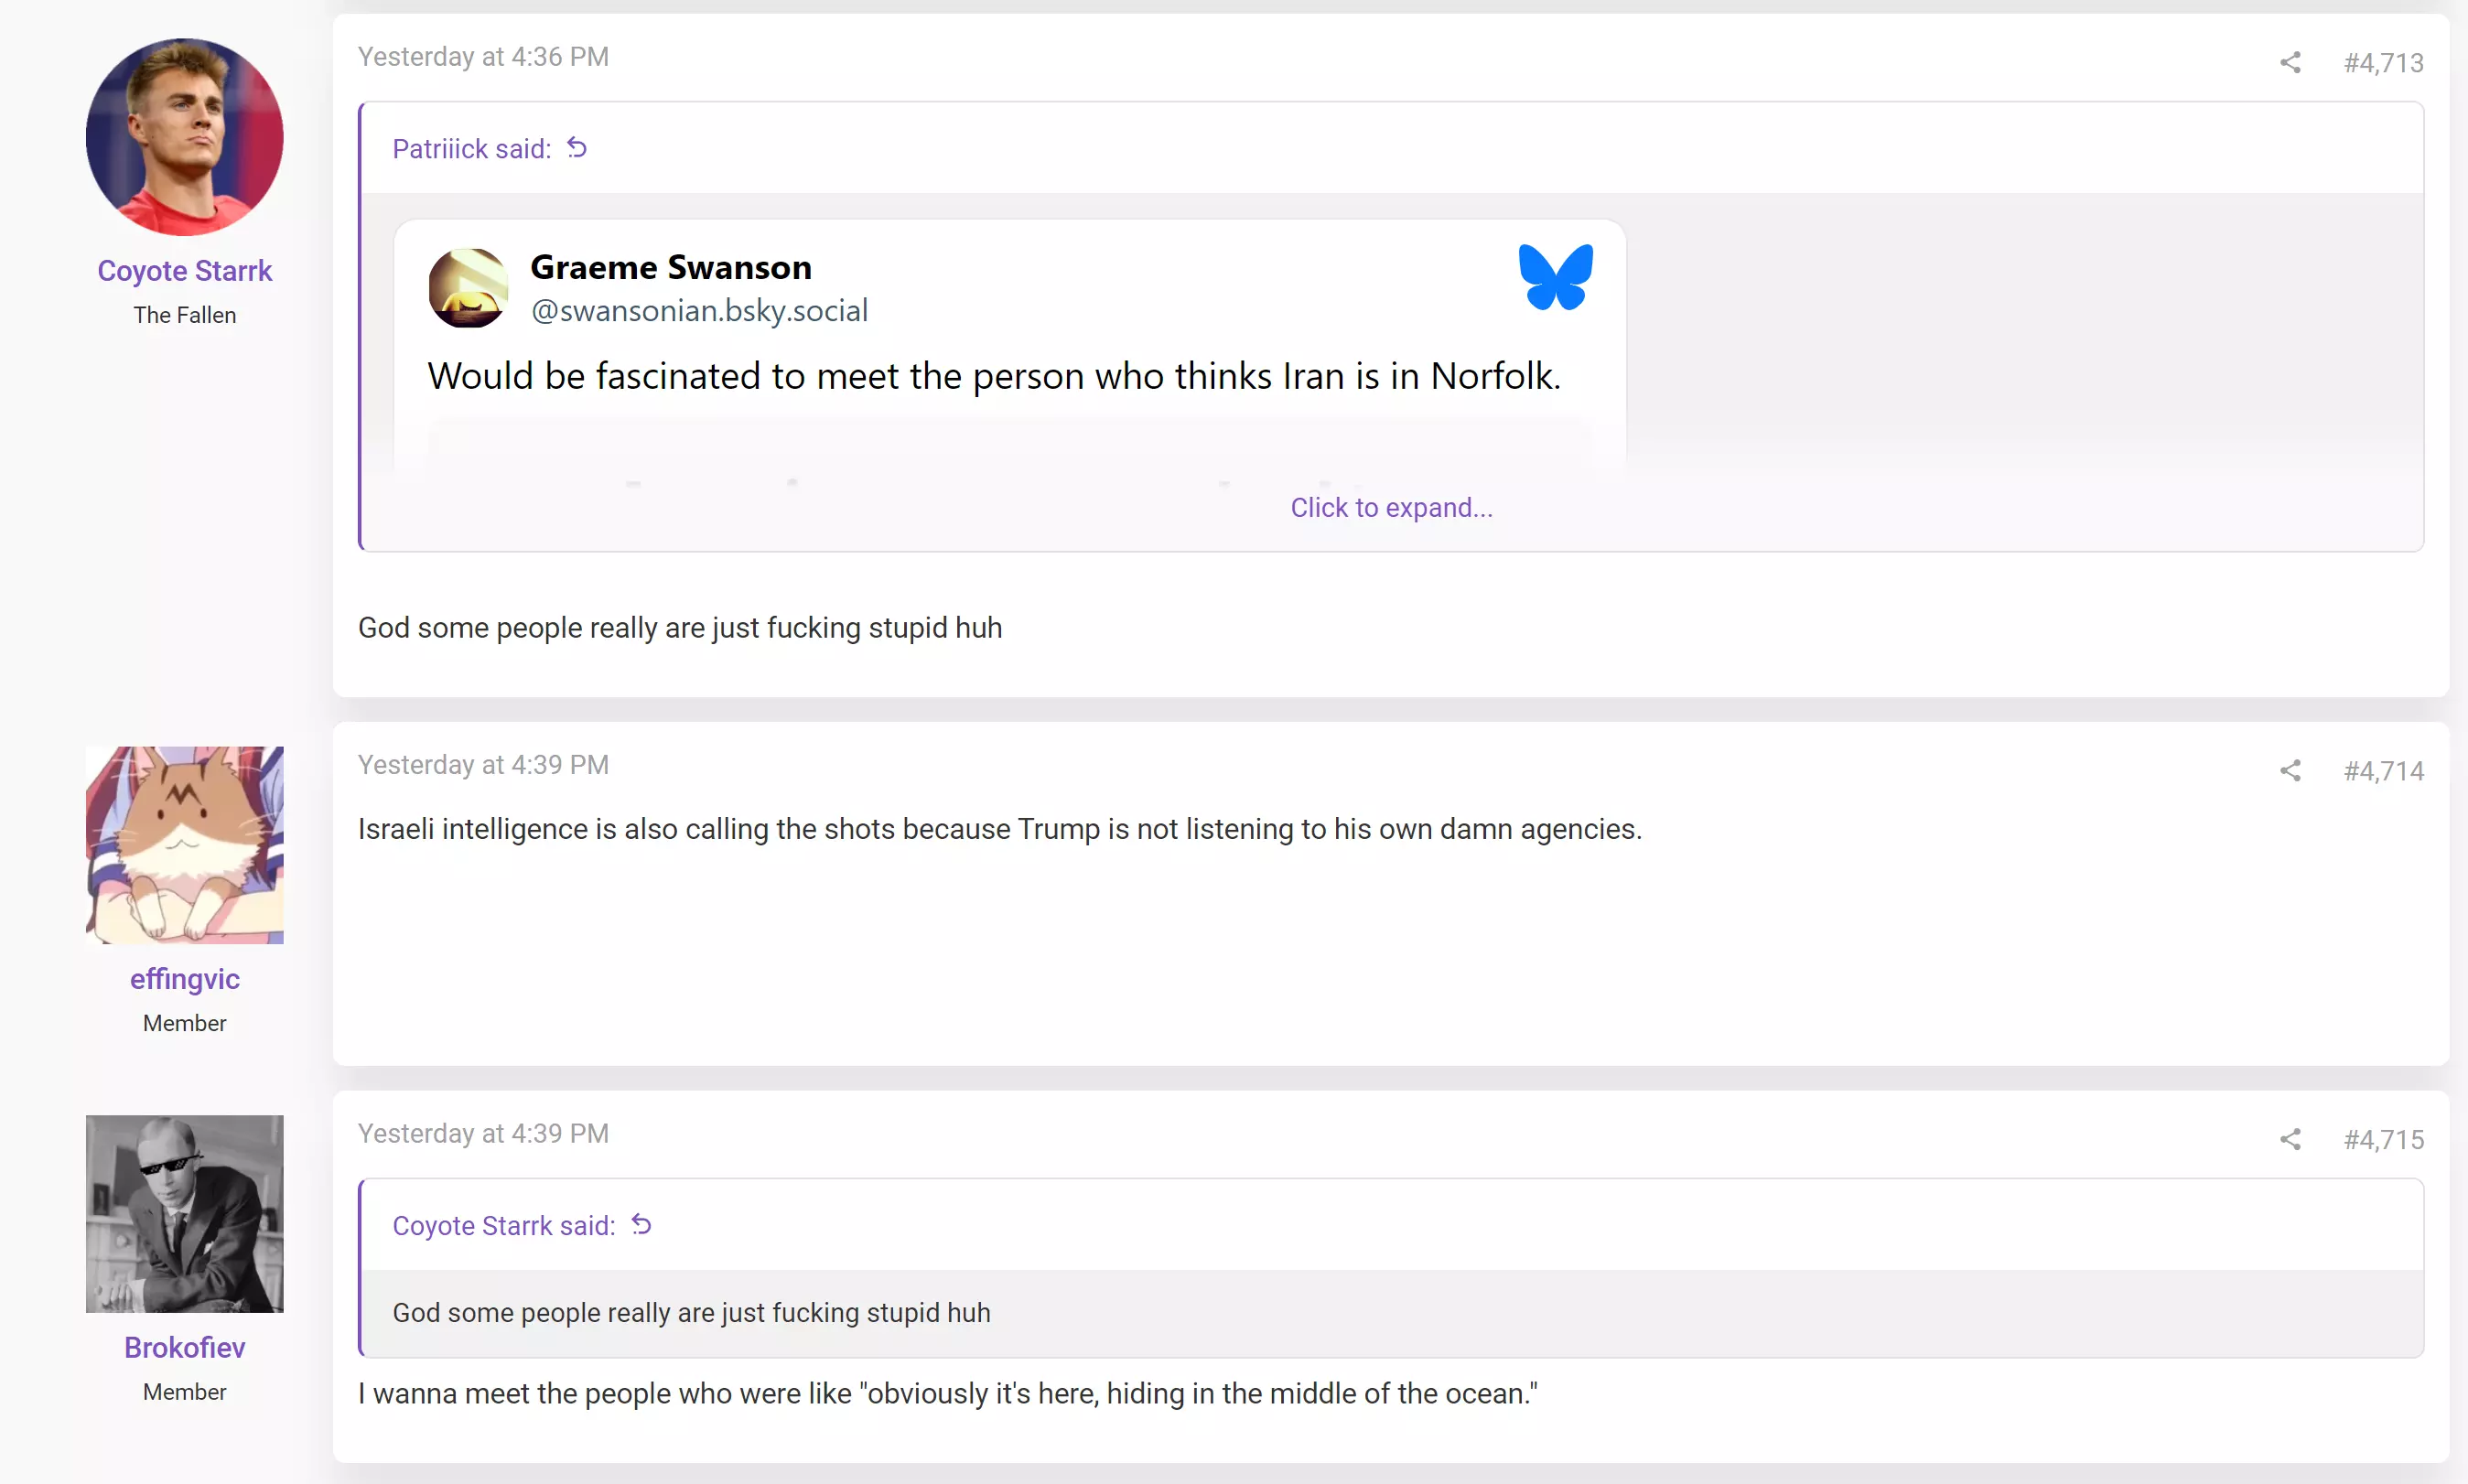Open effingvic's post timestamp Yesterday at 4:39 PM
The width and height of the screenshot is (2468, 1484).
coord(483,765)
